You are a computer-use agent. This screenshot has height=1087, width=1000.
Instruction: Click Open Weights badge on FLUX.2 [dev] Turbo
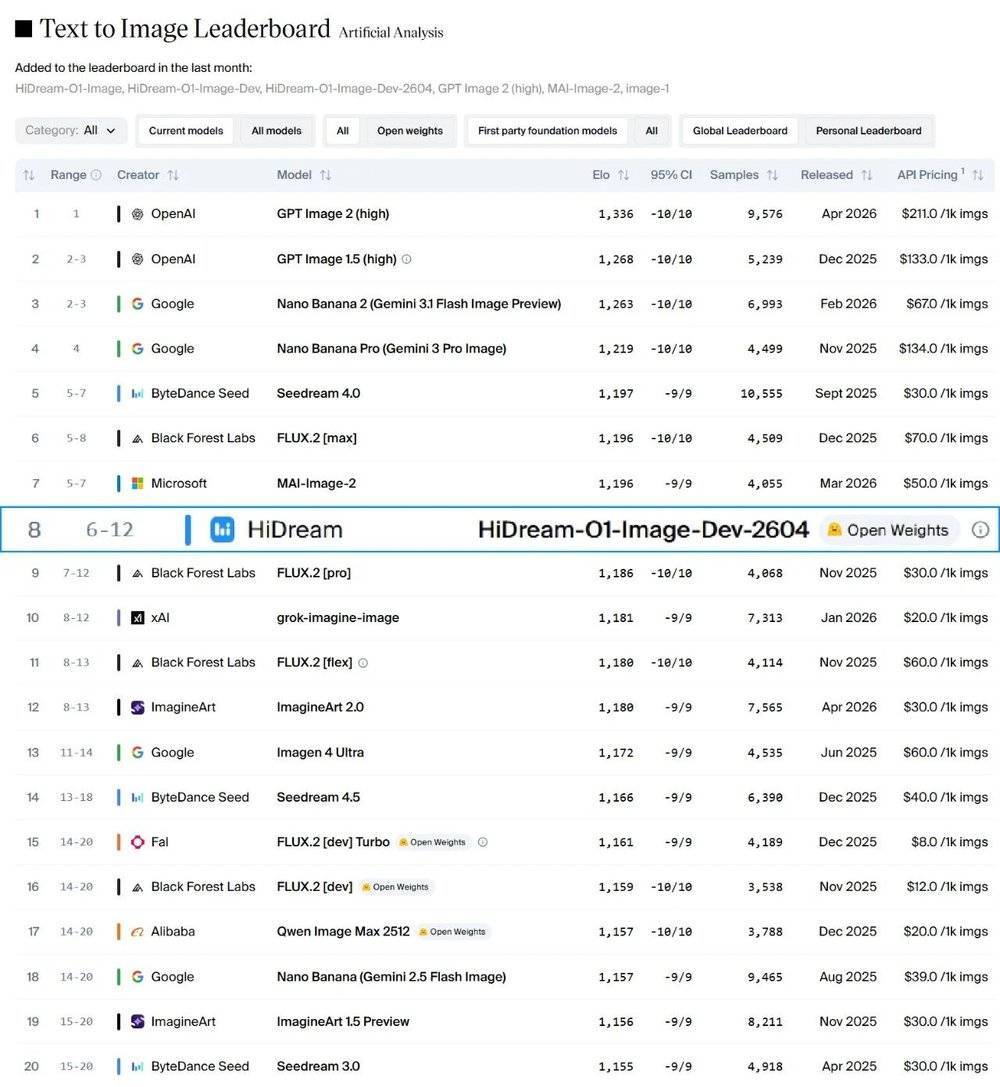click(x=432, y=842)
